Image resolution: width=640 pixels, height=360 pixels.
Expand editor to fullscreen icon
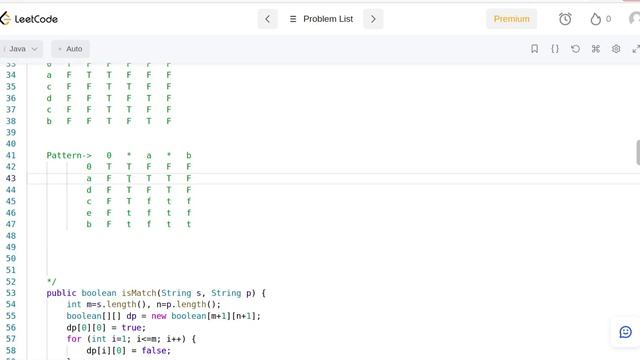click(636, 49)
